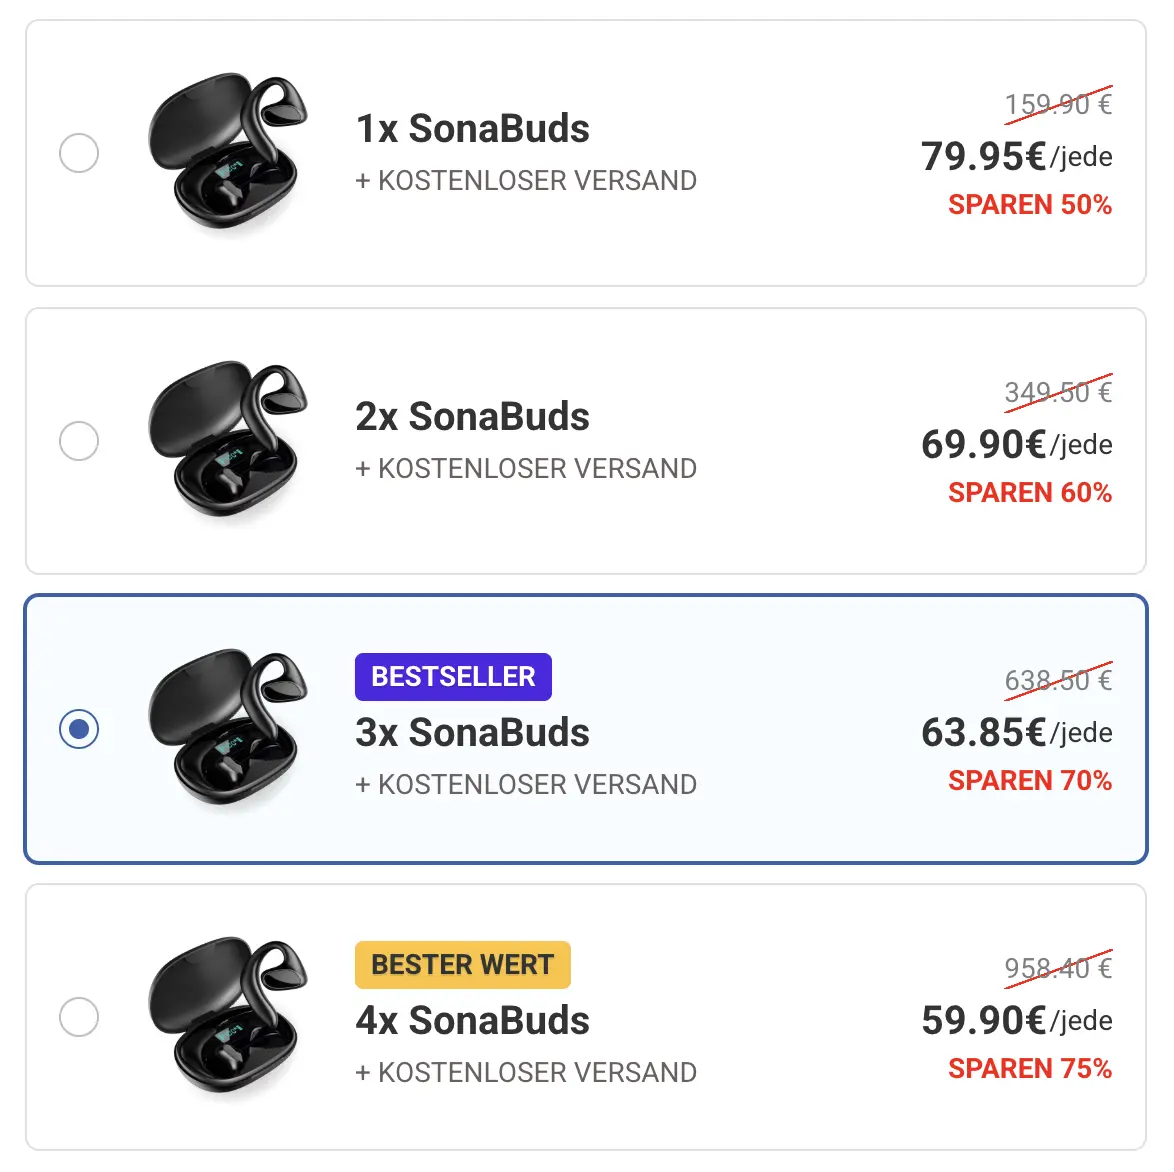
Task: Click the 4x SonaBuds title
Action: coord(472,1021)
